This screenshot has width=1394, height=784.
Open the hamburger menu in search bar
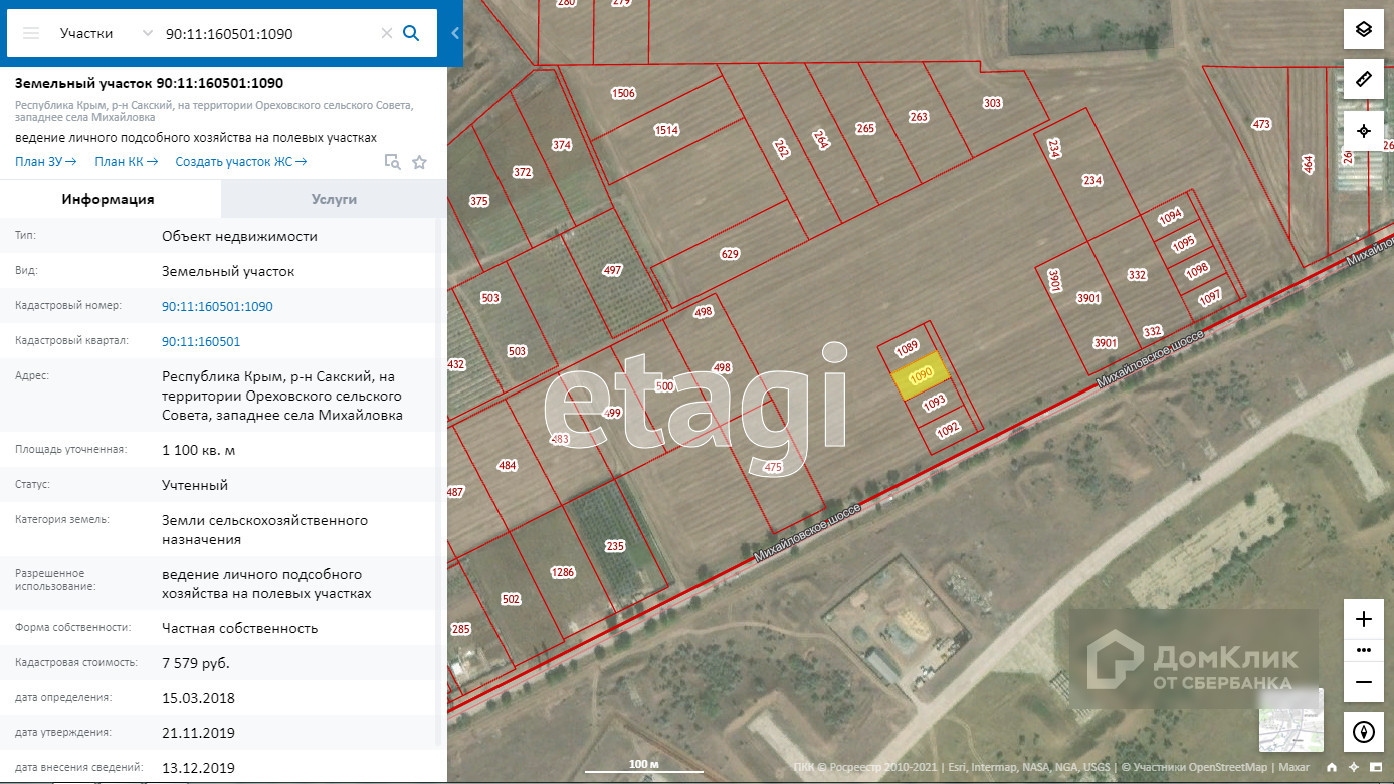tap(31, 33)
